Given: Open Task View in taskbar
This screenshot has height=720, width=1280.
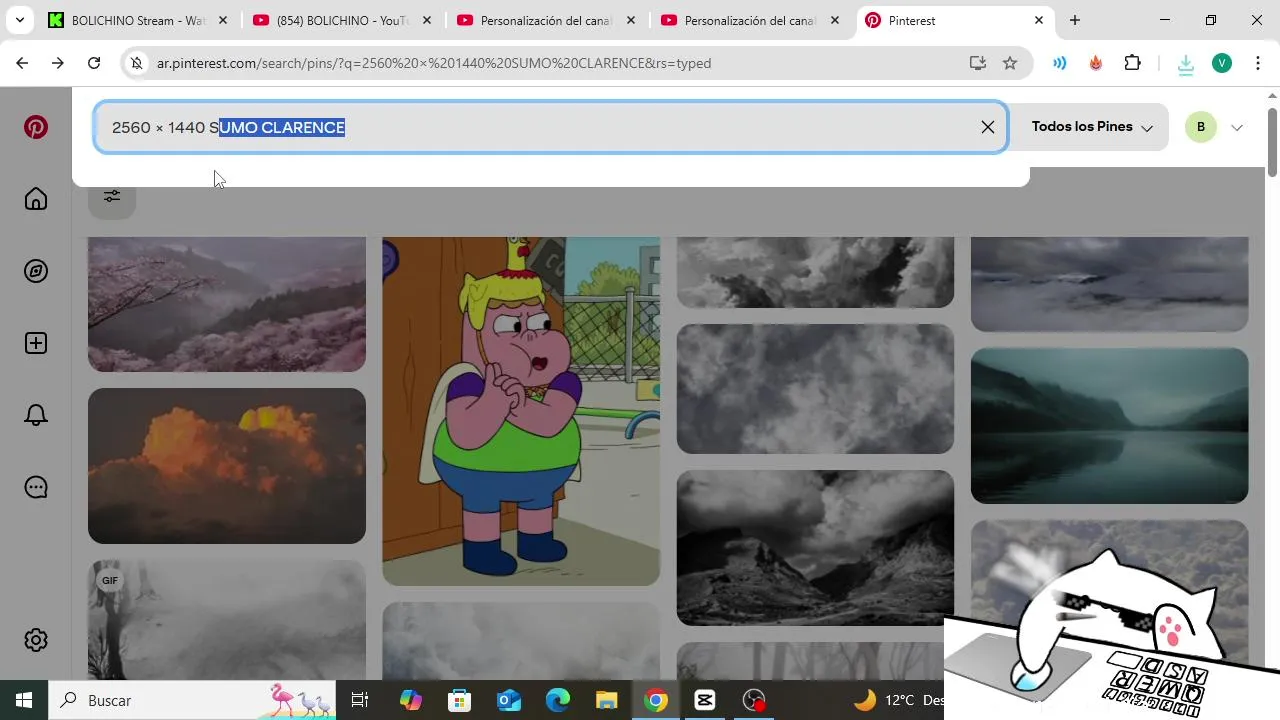Looking at the screenshot, I should 360,700.
